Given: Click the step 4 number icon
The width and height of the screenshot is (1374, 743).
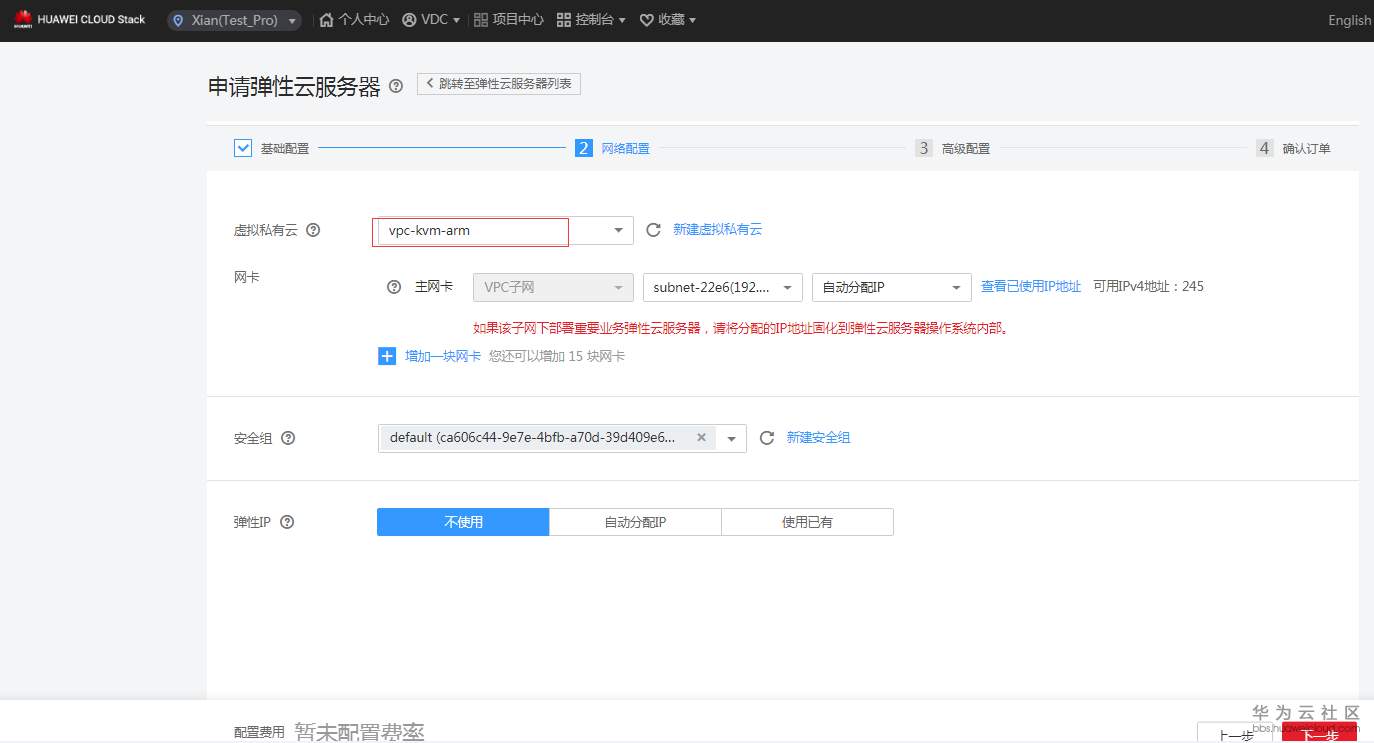Looking at the screenshot, I should click(x=1265, y=148).
